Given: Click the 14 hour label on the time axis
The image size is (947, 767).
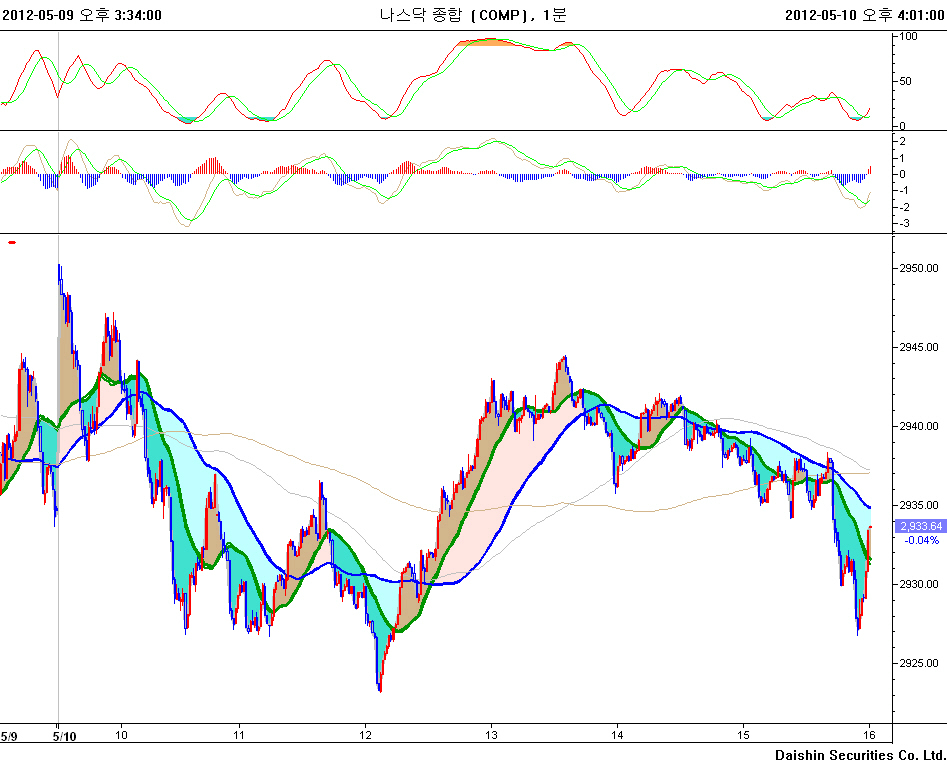Looking at the screenshot, I should point(618,736).
